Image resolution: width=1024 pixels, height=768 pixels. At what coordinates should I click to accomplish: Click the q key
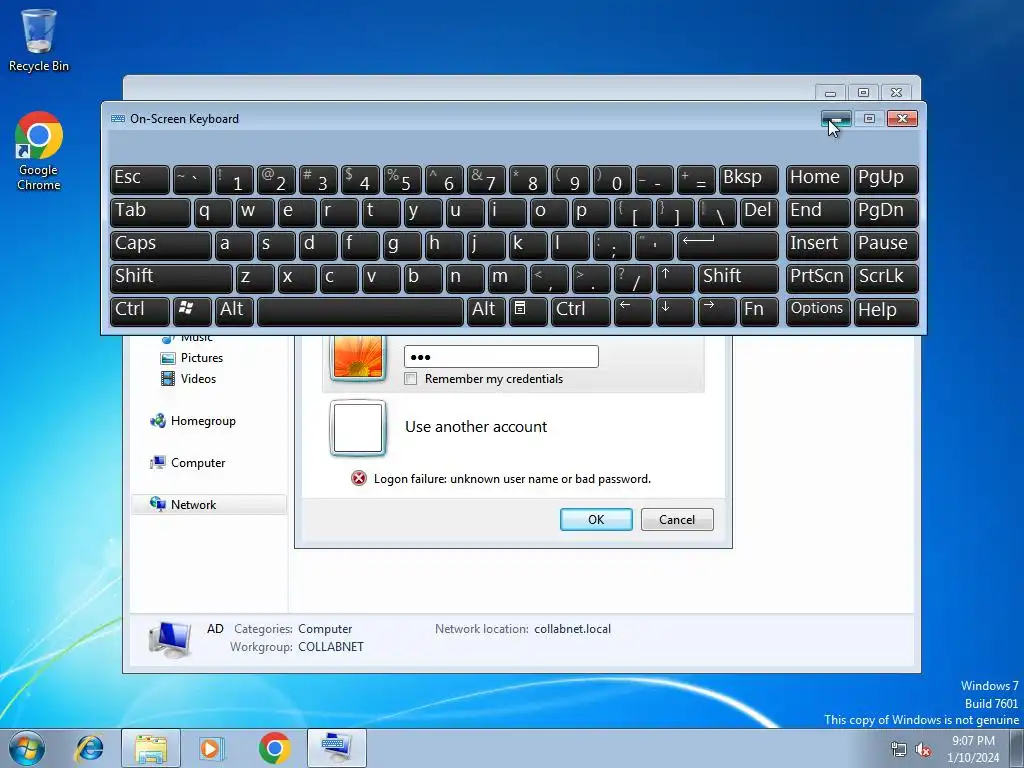tap(213, 213)
